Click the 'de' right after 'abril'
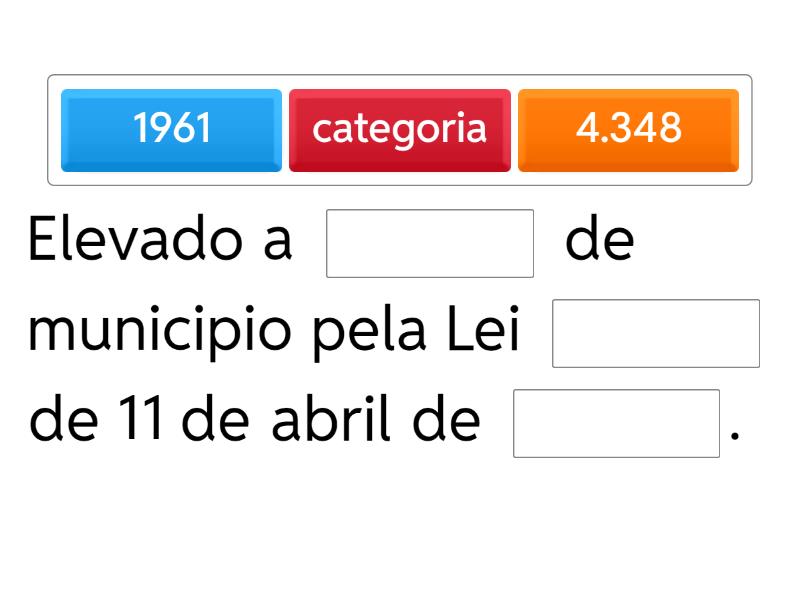This screenshot has width=800, height=600. 446,421
